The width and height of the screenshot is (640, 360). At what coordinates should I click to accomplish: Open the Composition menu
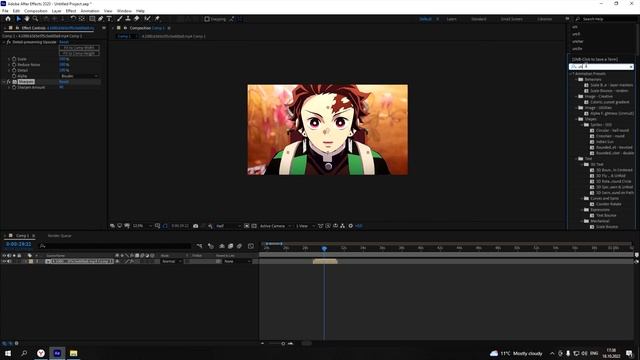pos(36,11)
